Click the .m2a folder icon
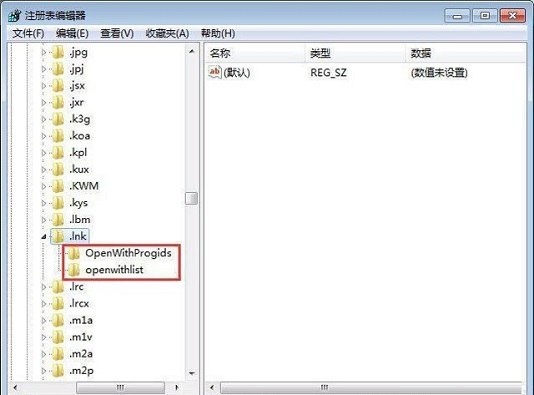This screenshot has height=395, width=534. (58, 353)
